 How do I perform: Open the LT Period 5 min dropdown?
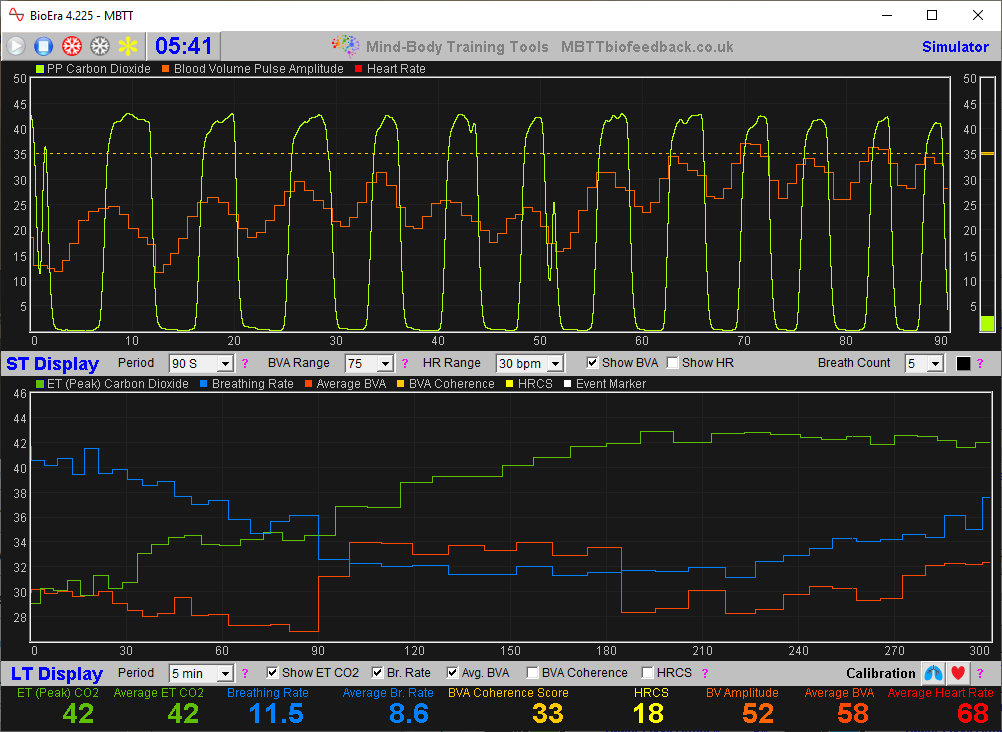click(200, 674)
